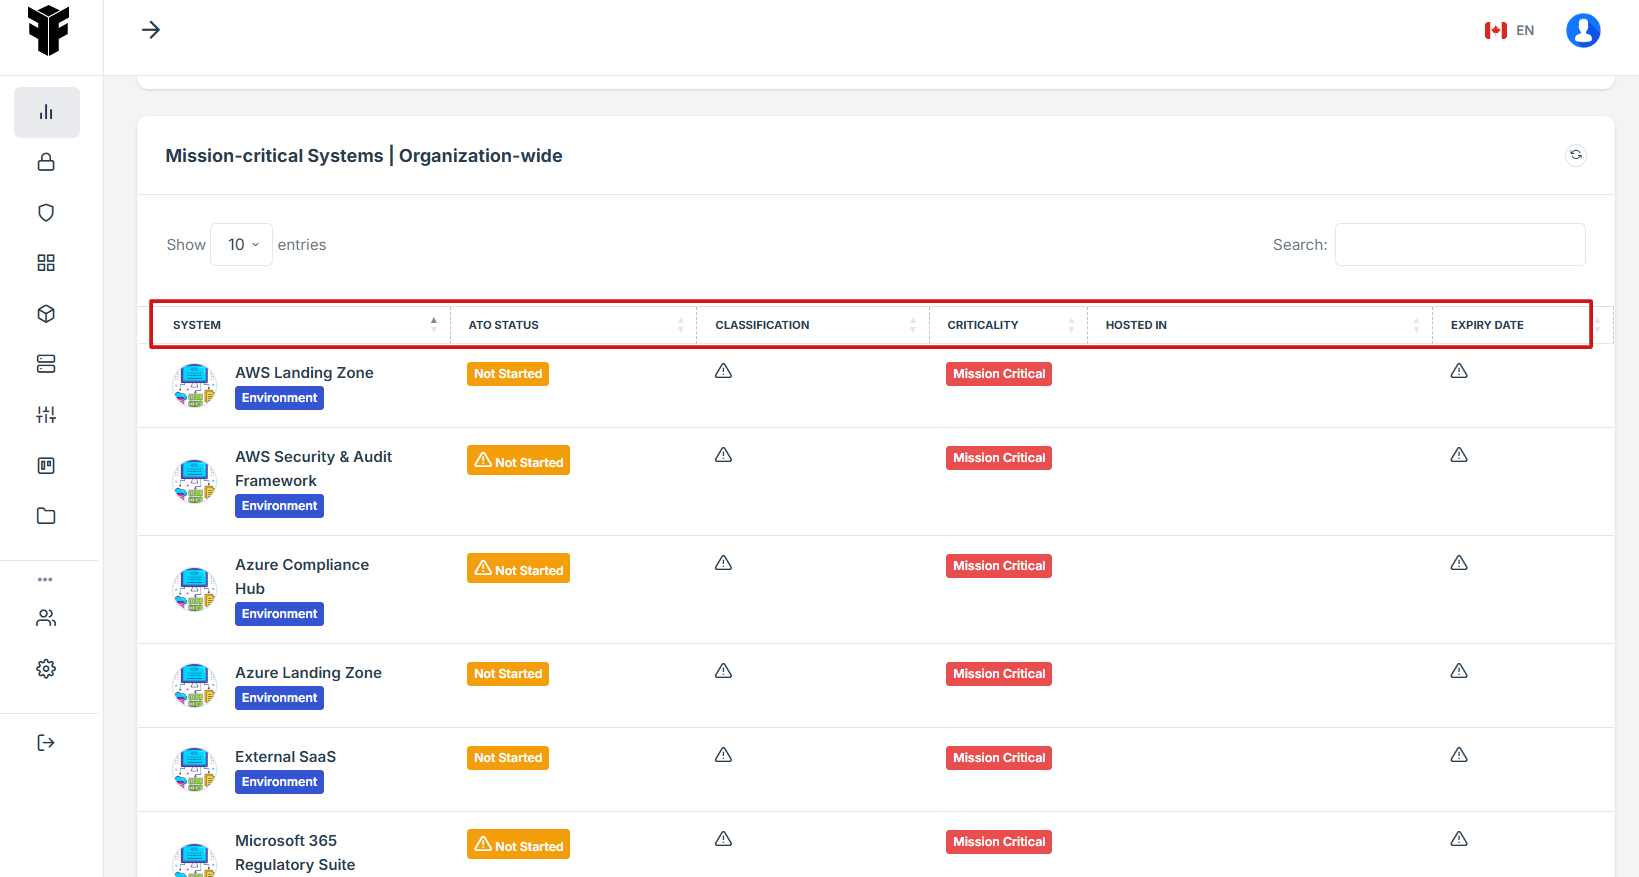
Task: Click the bar chart dashboard sidebar icon
Action: (x=46, y=112)
